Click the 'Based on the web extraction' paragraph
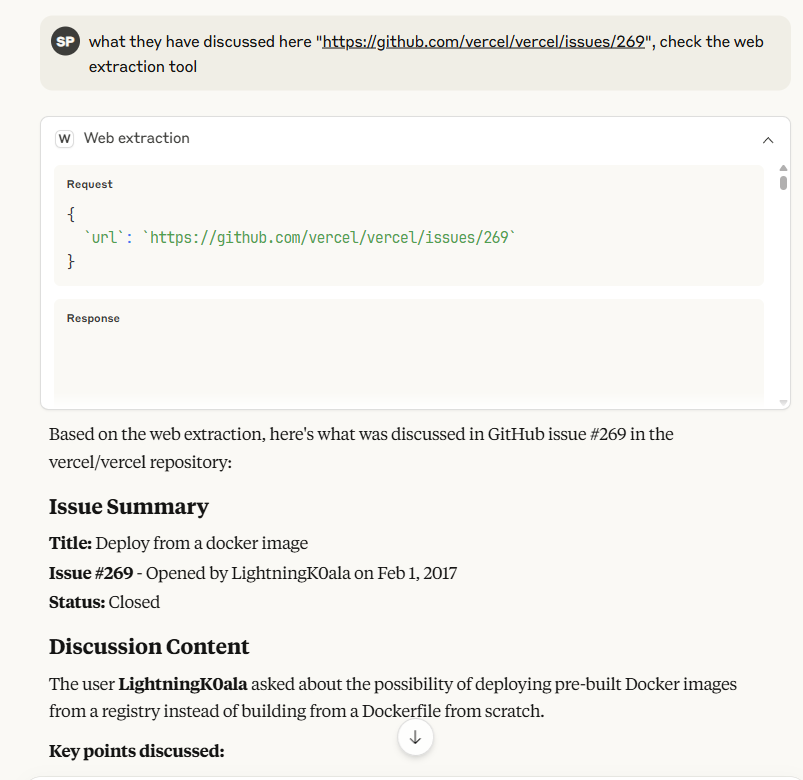This screenshot has width=803, height=780. (x=361, y=448)
